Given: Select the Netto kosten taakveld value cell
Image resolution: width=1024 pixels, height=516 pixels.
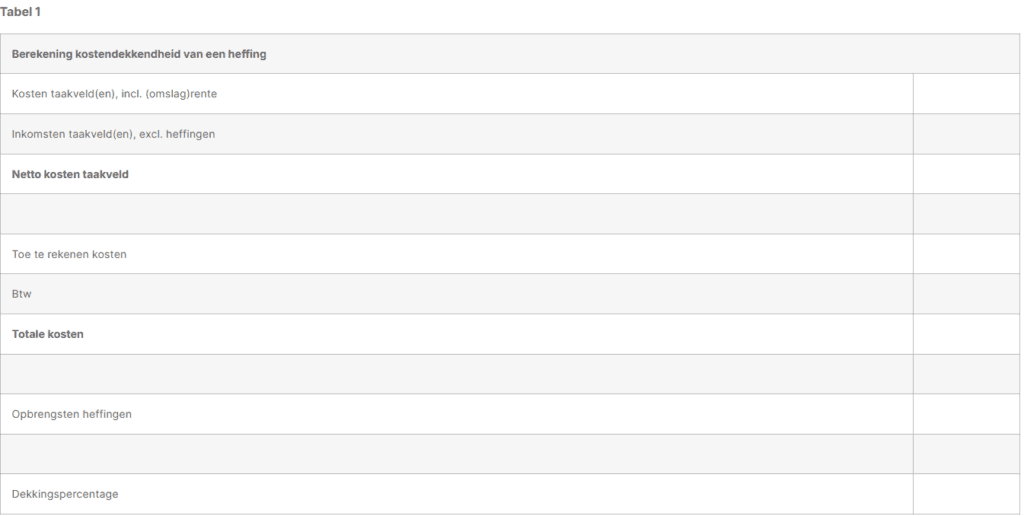Looking at the screenshot, I should click(965, 174).
